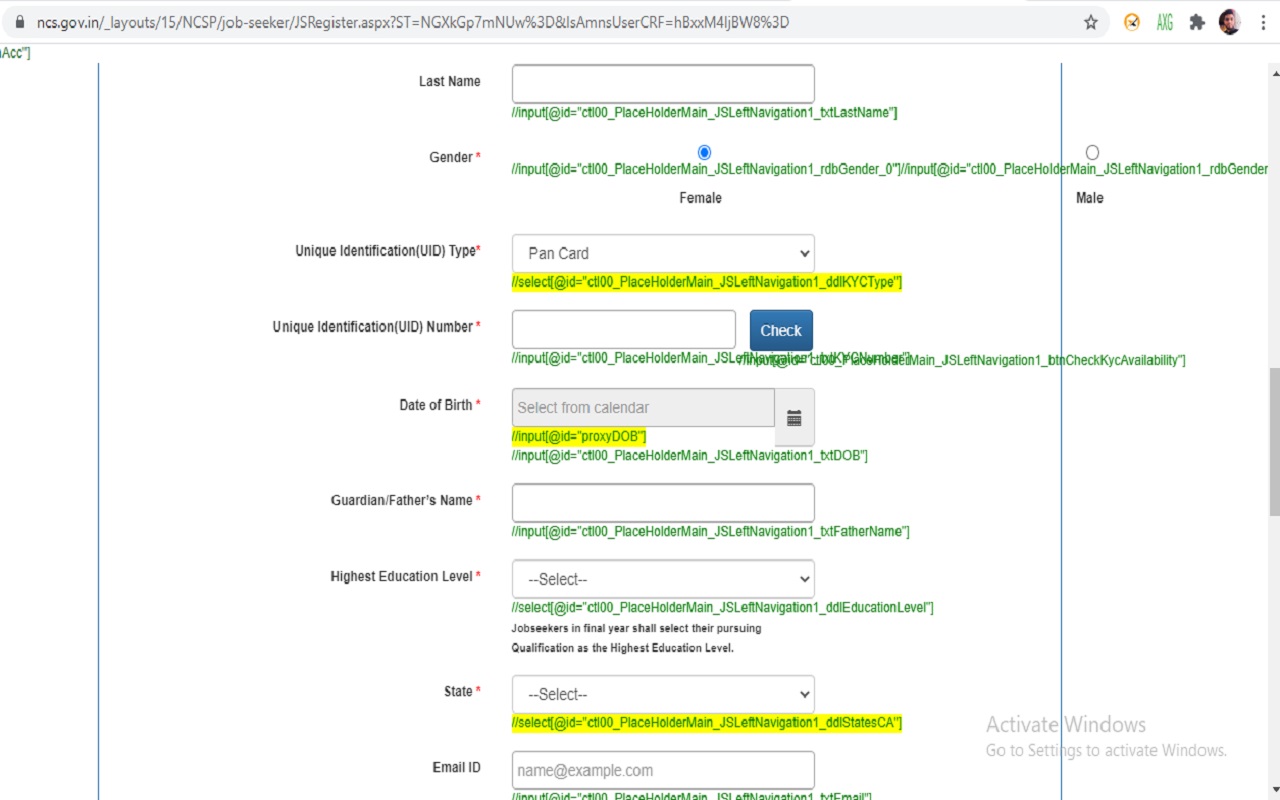
Task: Click the Date of Birth calendar field
Action: tap(643, 408)
